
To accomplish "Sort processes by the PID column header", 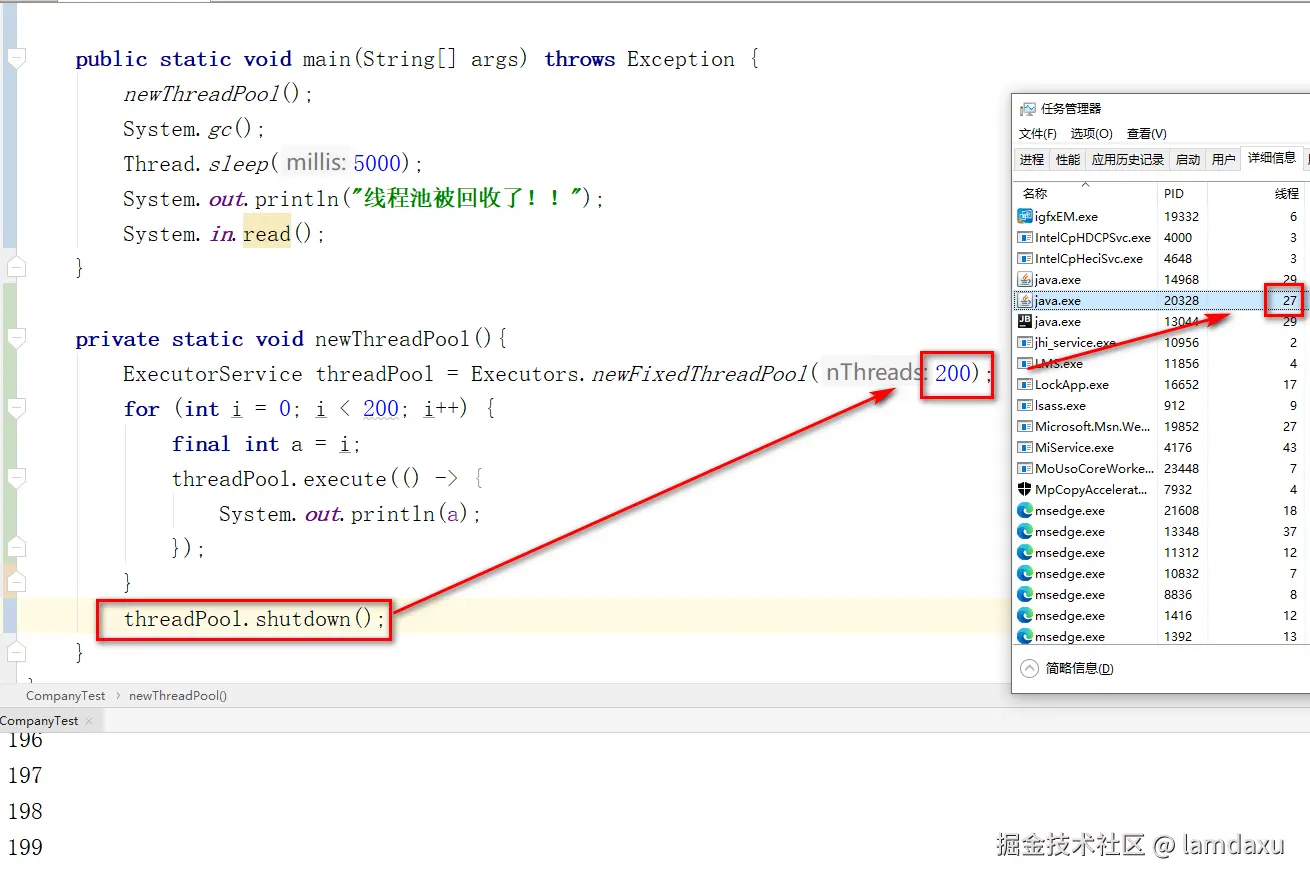I will point(1182,193).
